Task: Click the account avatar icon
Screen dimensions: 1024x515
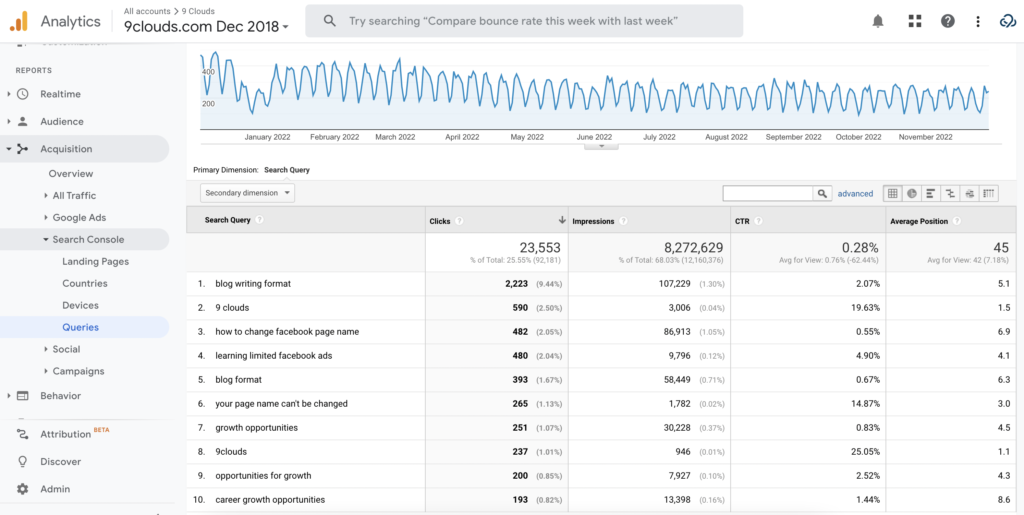Action: click(1007, 22)
